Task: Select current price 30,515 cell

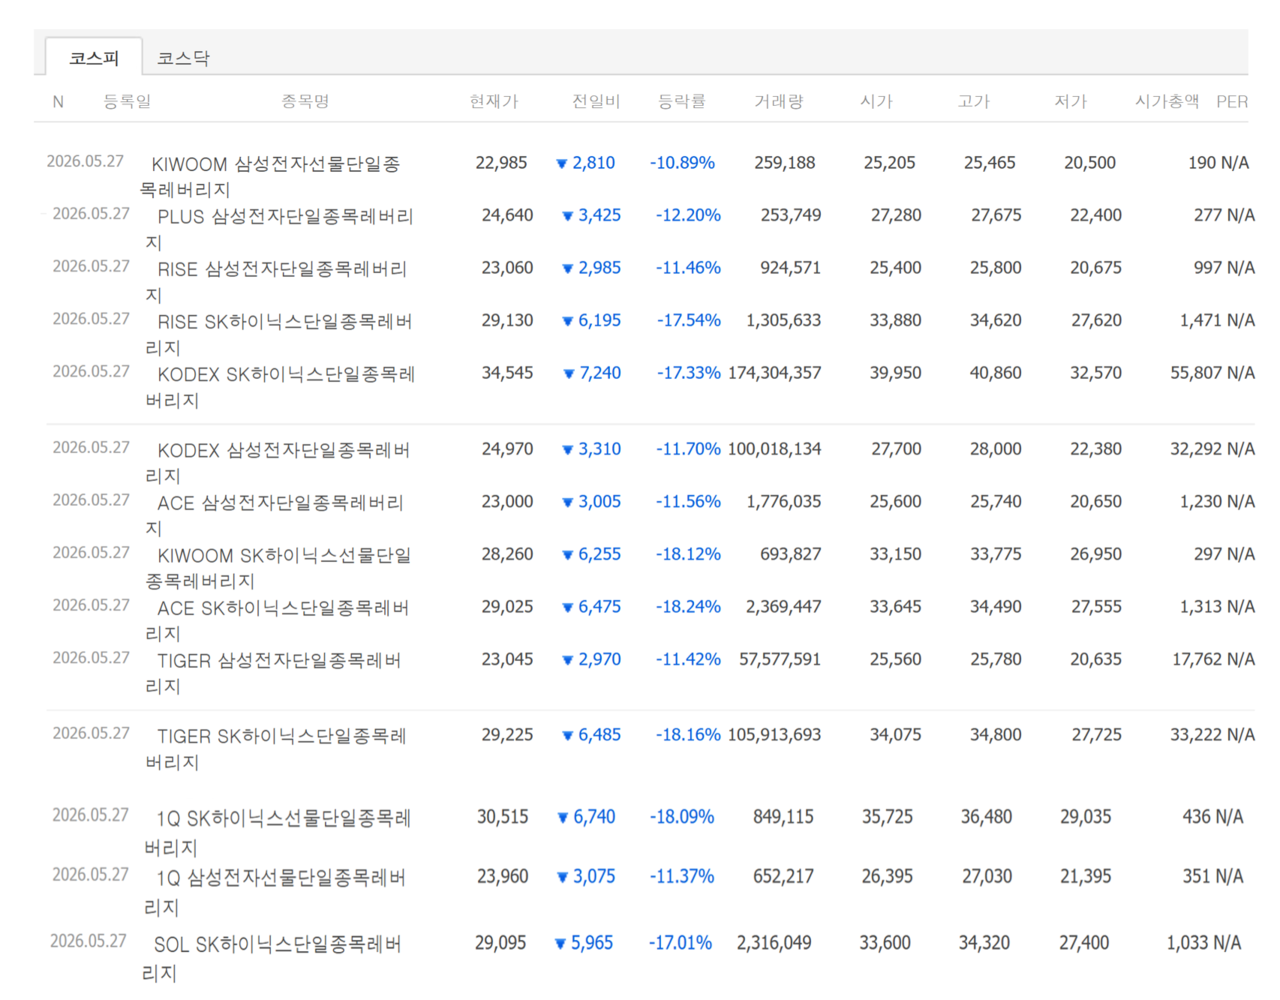Action: (x=503, y=817)
